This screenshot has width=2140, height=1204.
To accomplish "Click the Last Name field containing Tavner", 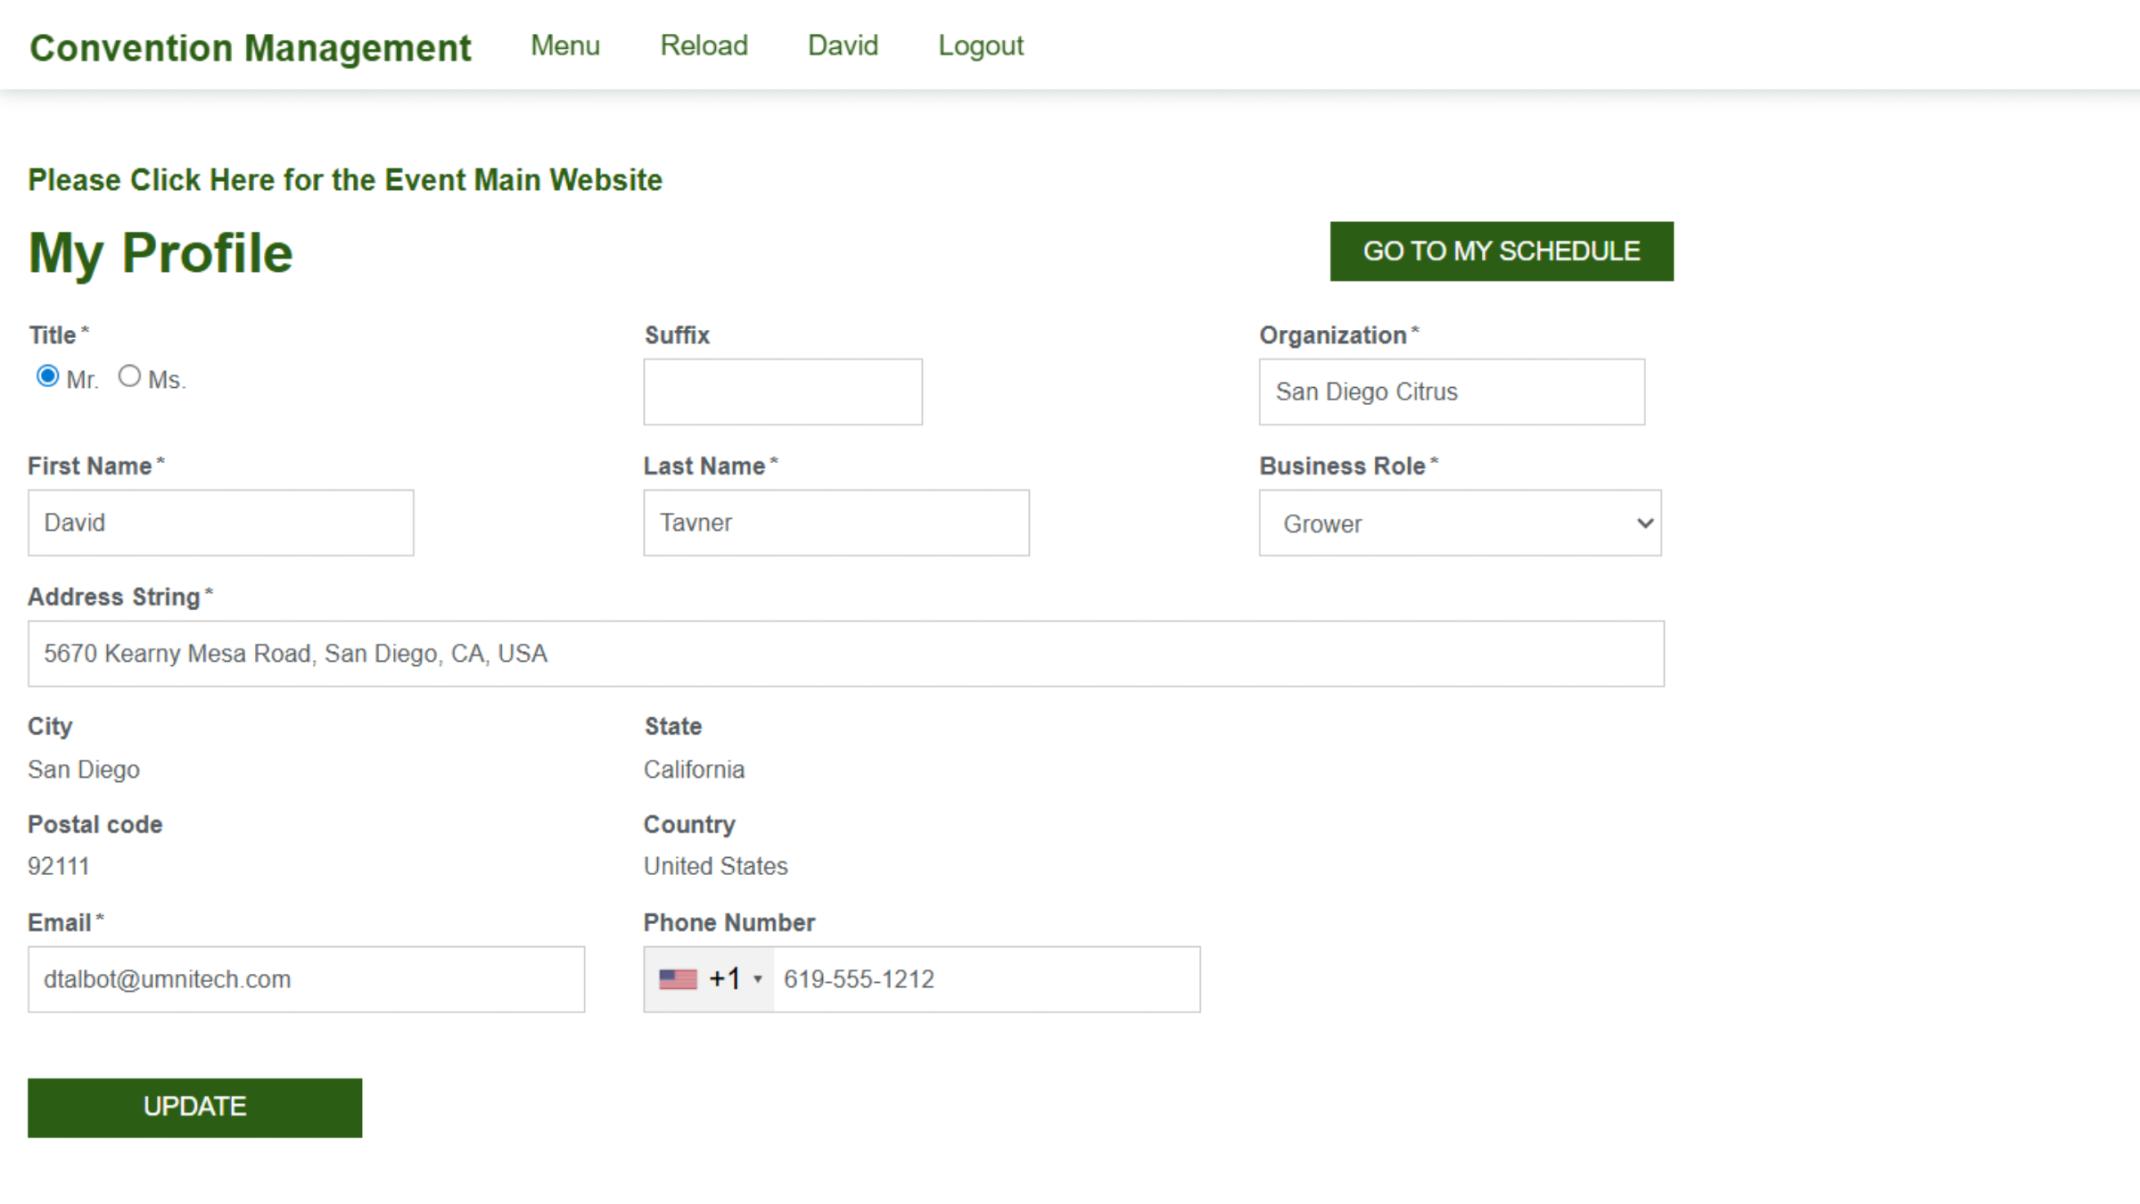I will 836,523.
